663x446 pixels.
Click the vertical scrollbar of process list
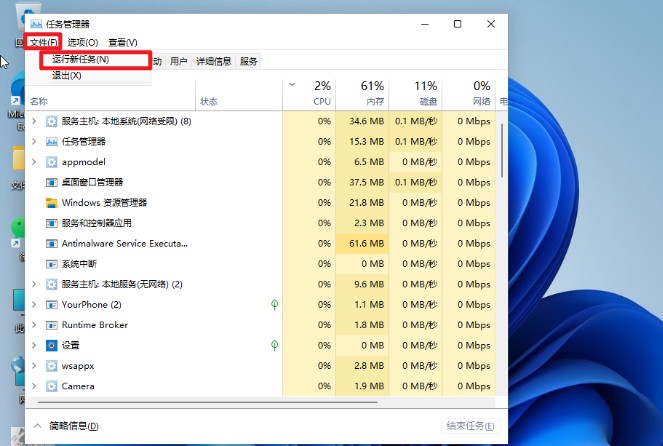[x=502, y=150]
